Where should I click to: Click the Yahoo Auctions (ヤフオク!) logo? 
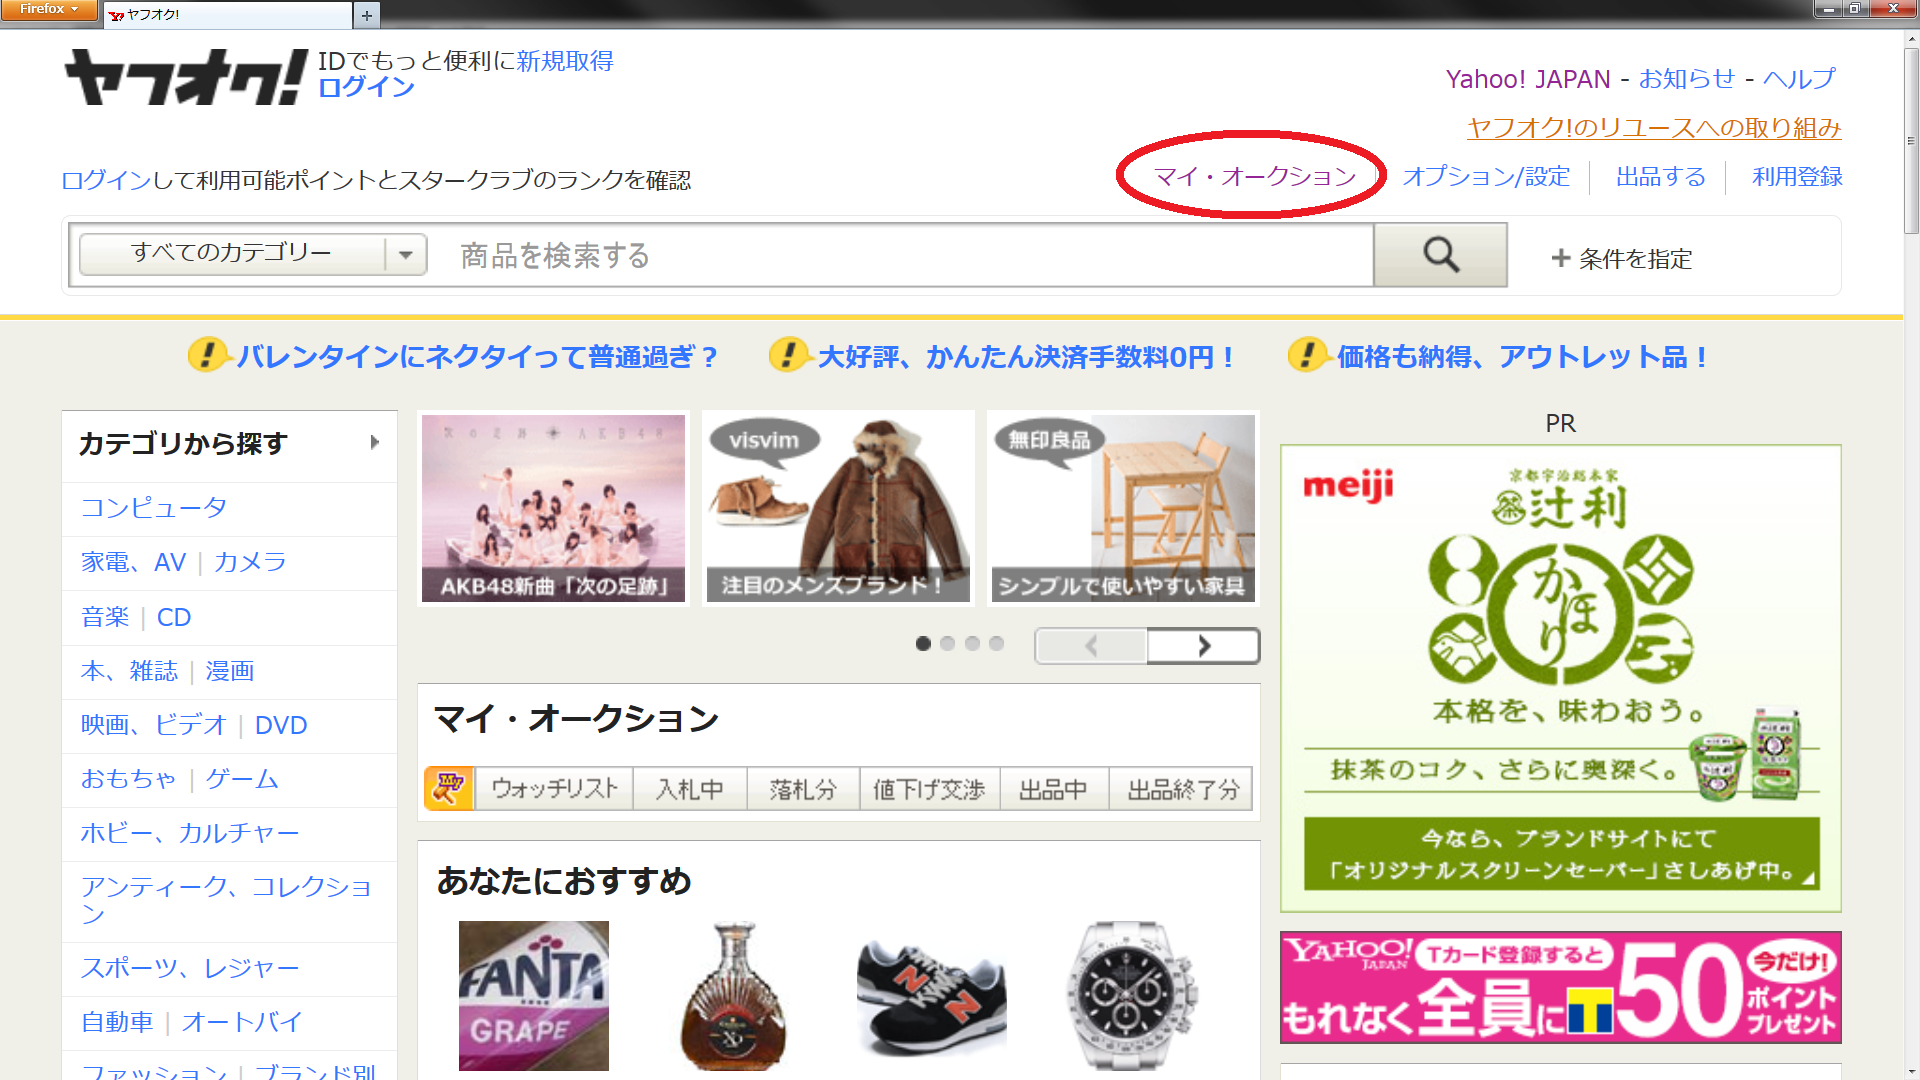[186, 77]
